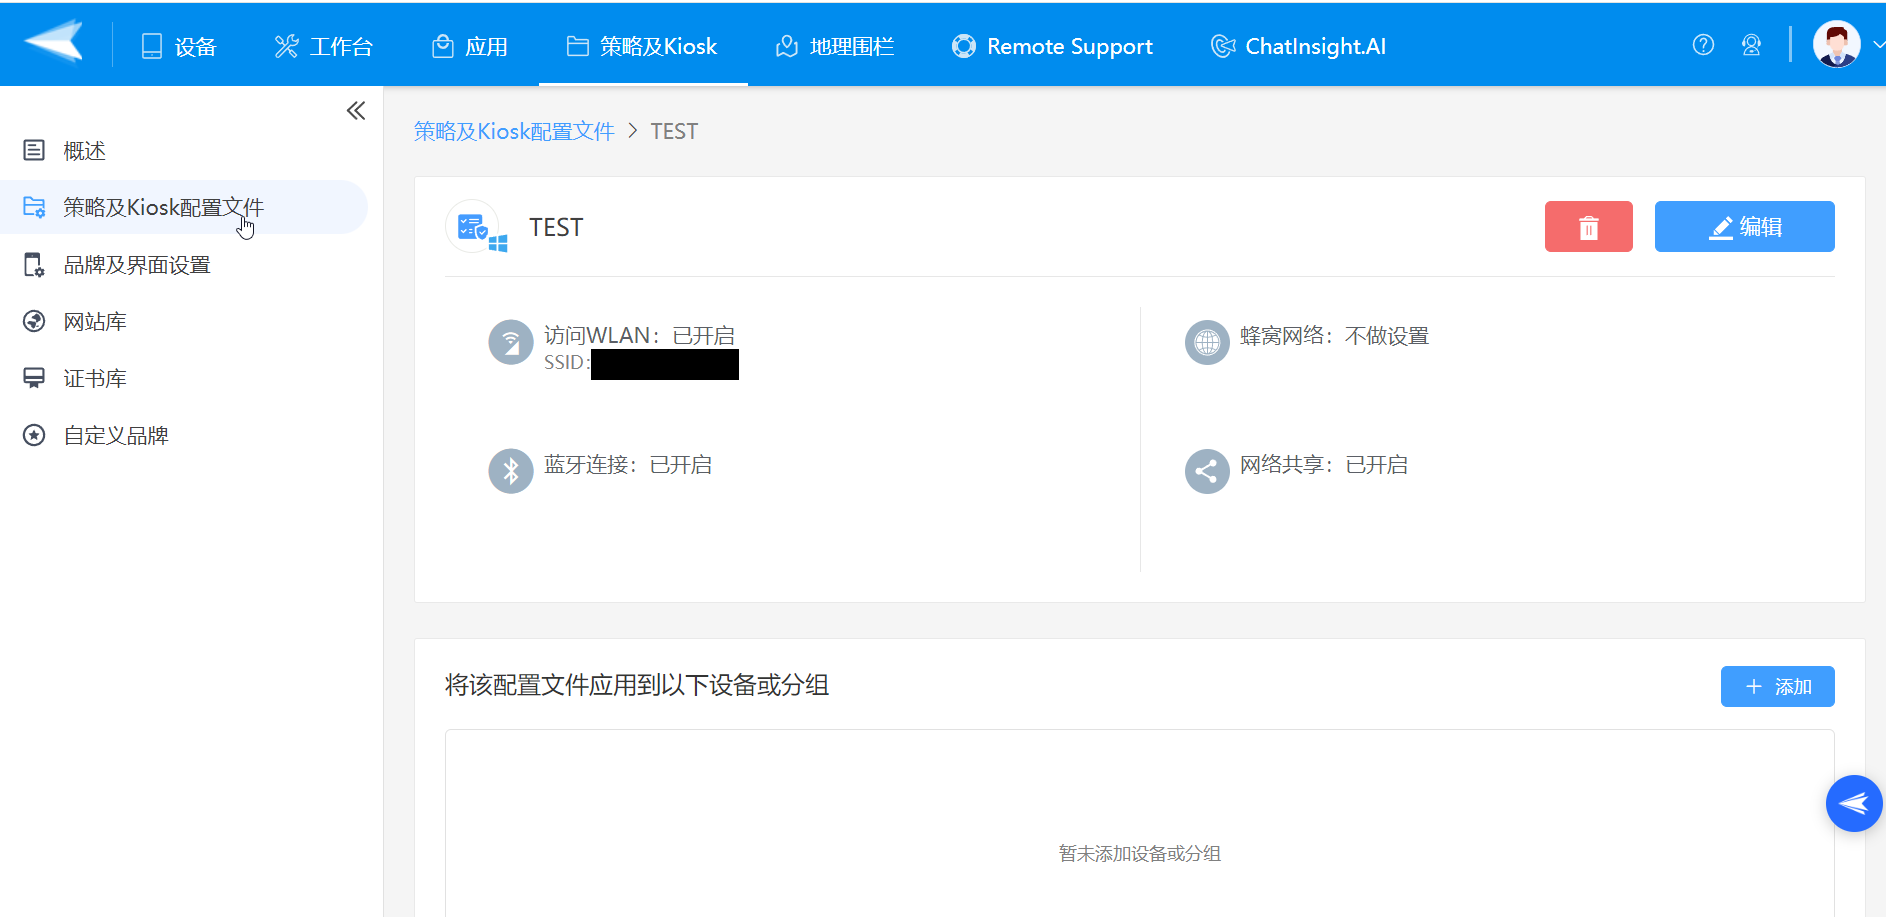Click the customer support headset icon
The image size is (1886, 917).
point(1751,45)
